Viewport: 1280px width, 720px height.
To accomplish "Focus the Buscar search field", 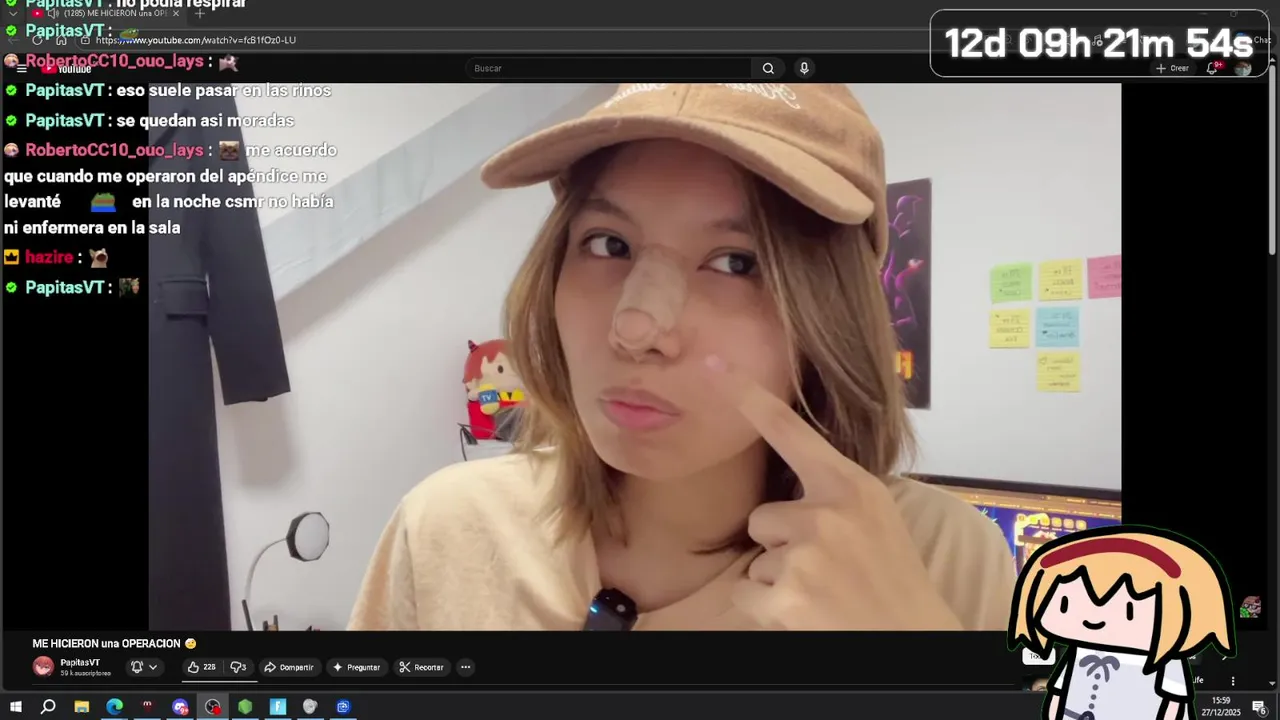I will [609, 68].
